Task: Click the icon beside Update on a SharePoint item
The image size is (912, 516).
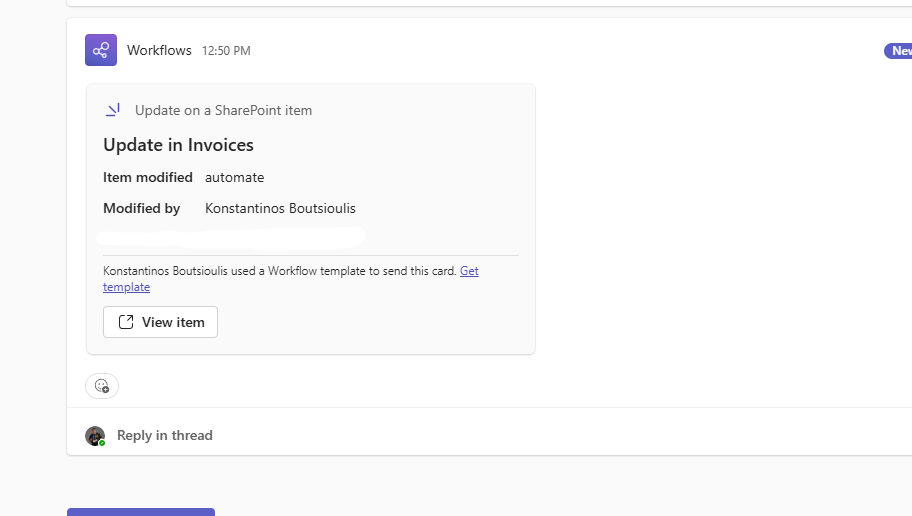Action: click(x=113, y=110)
